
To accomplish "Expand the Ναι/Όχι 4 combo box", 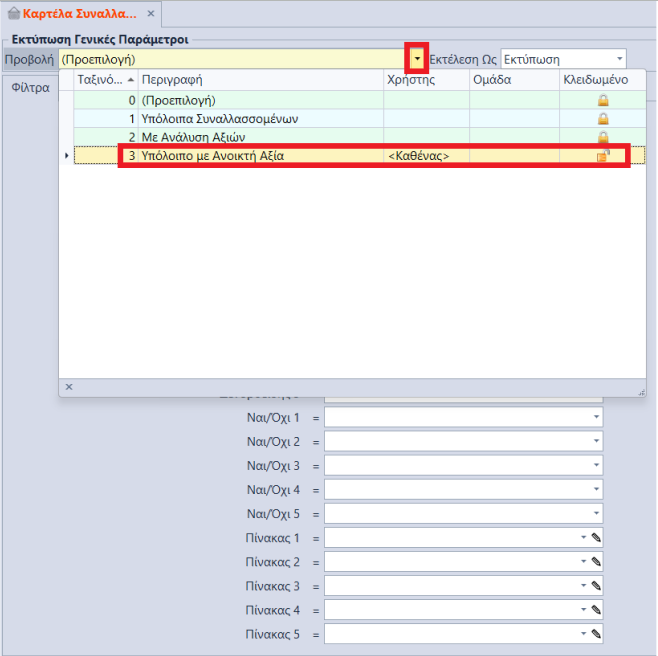I will coord(596,490).
